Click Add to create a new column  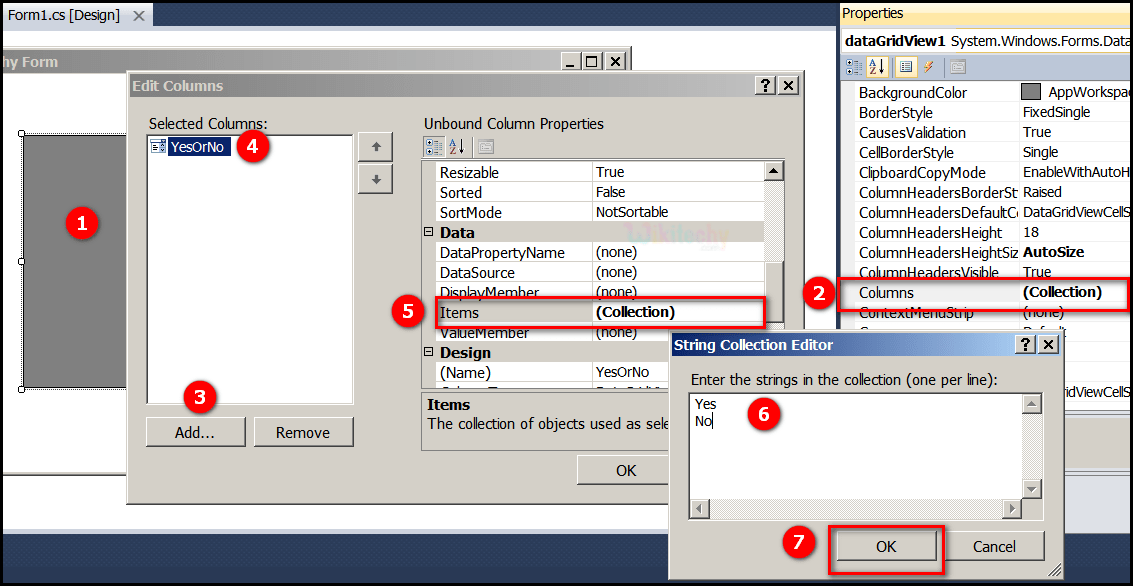pyautogui.click(x=195, y=431)
